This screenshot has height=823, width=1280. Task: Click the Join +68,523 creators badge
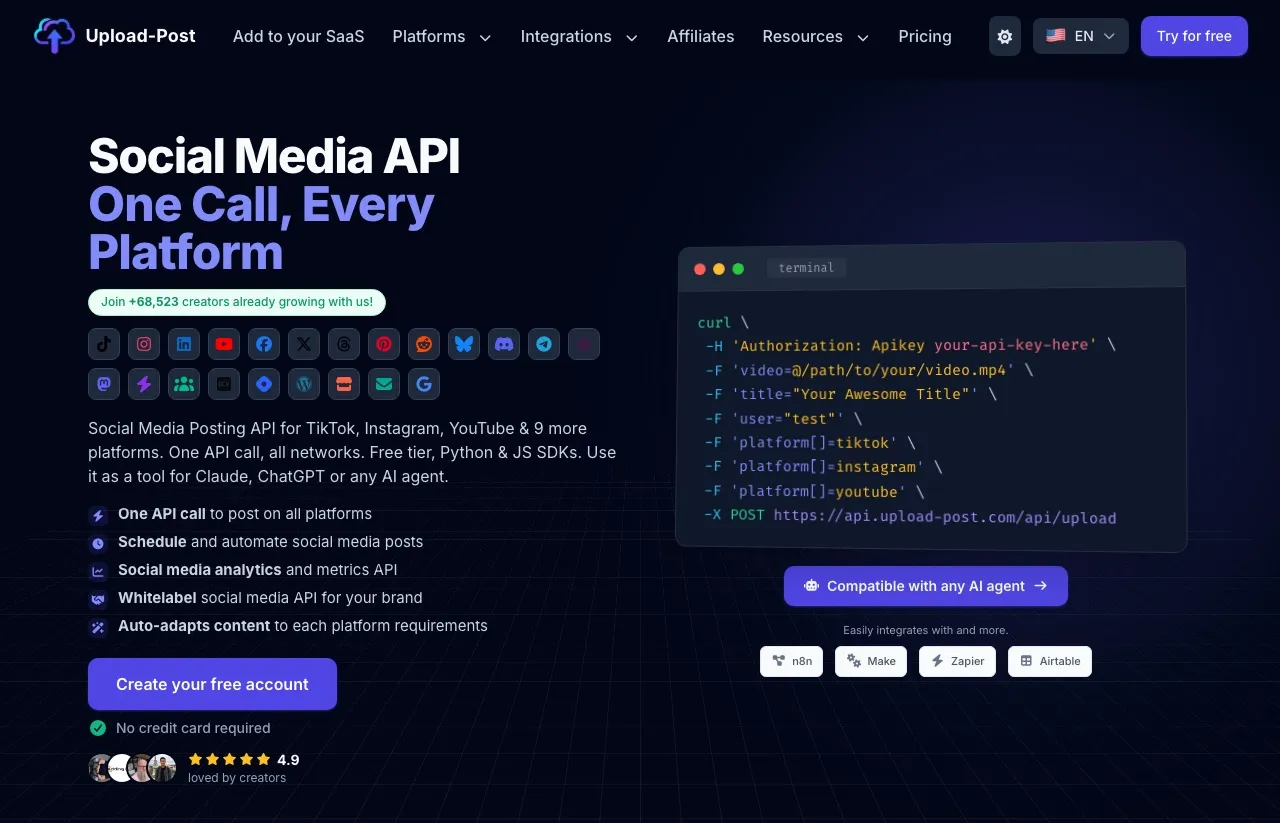[x=237, y=301]
